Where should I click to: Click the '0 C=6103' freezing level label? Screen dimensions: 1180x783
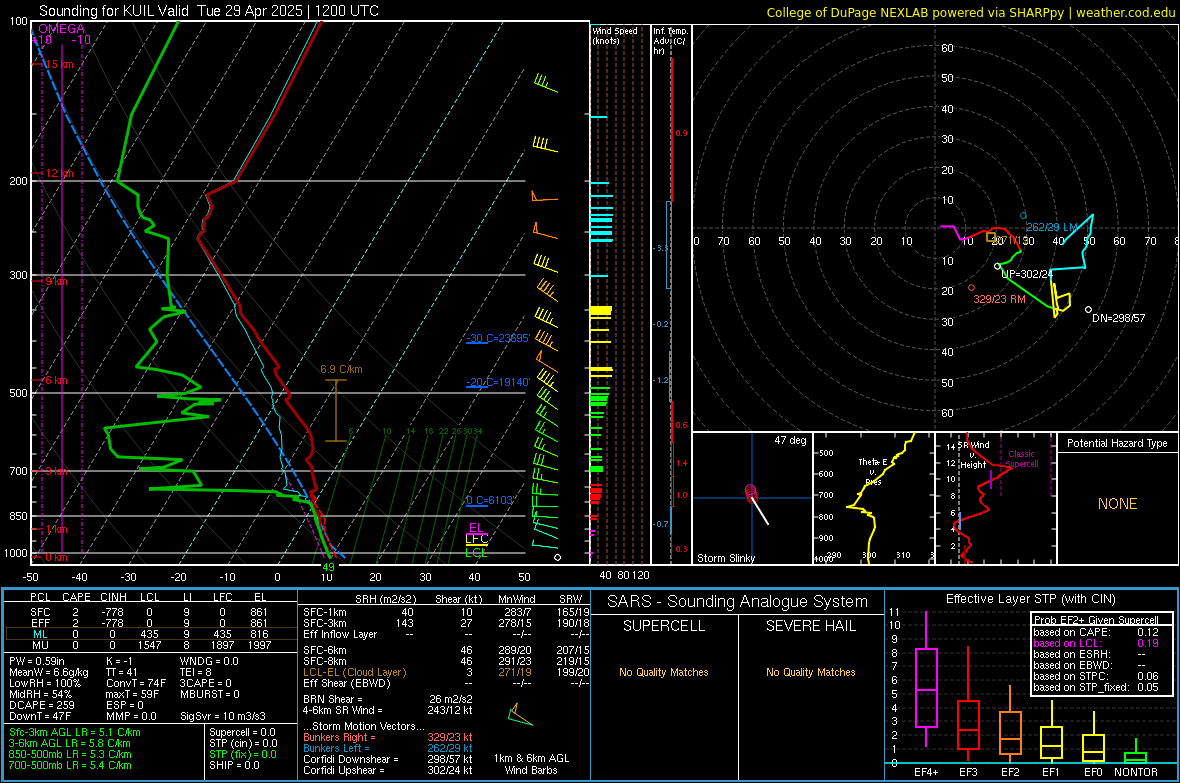(490, 500)
